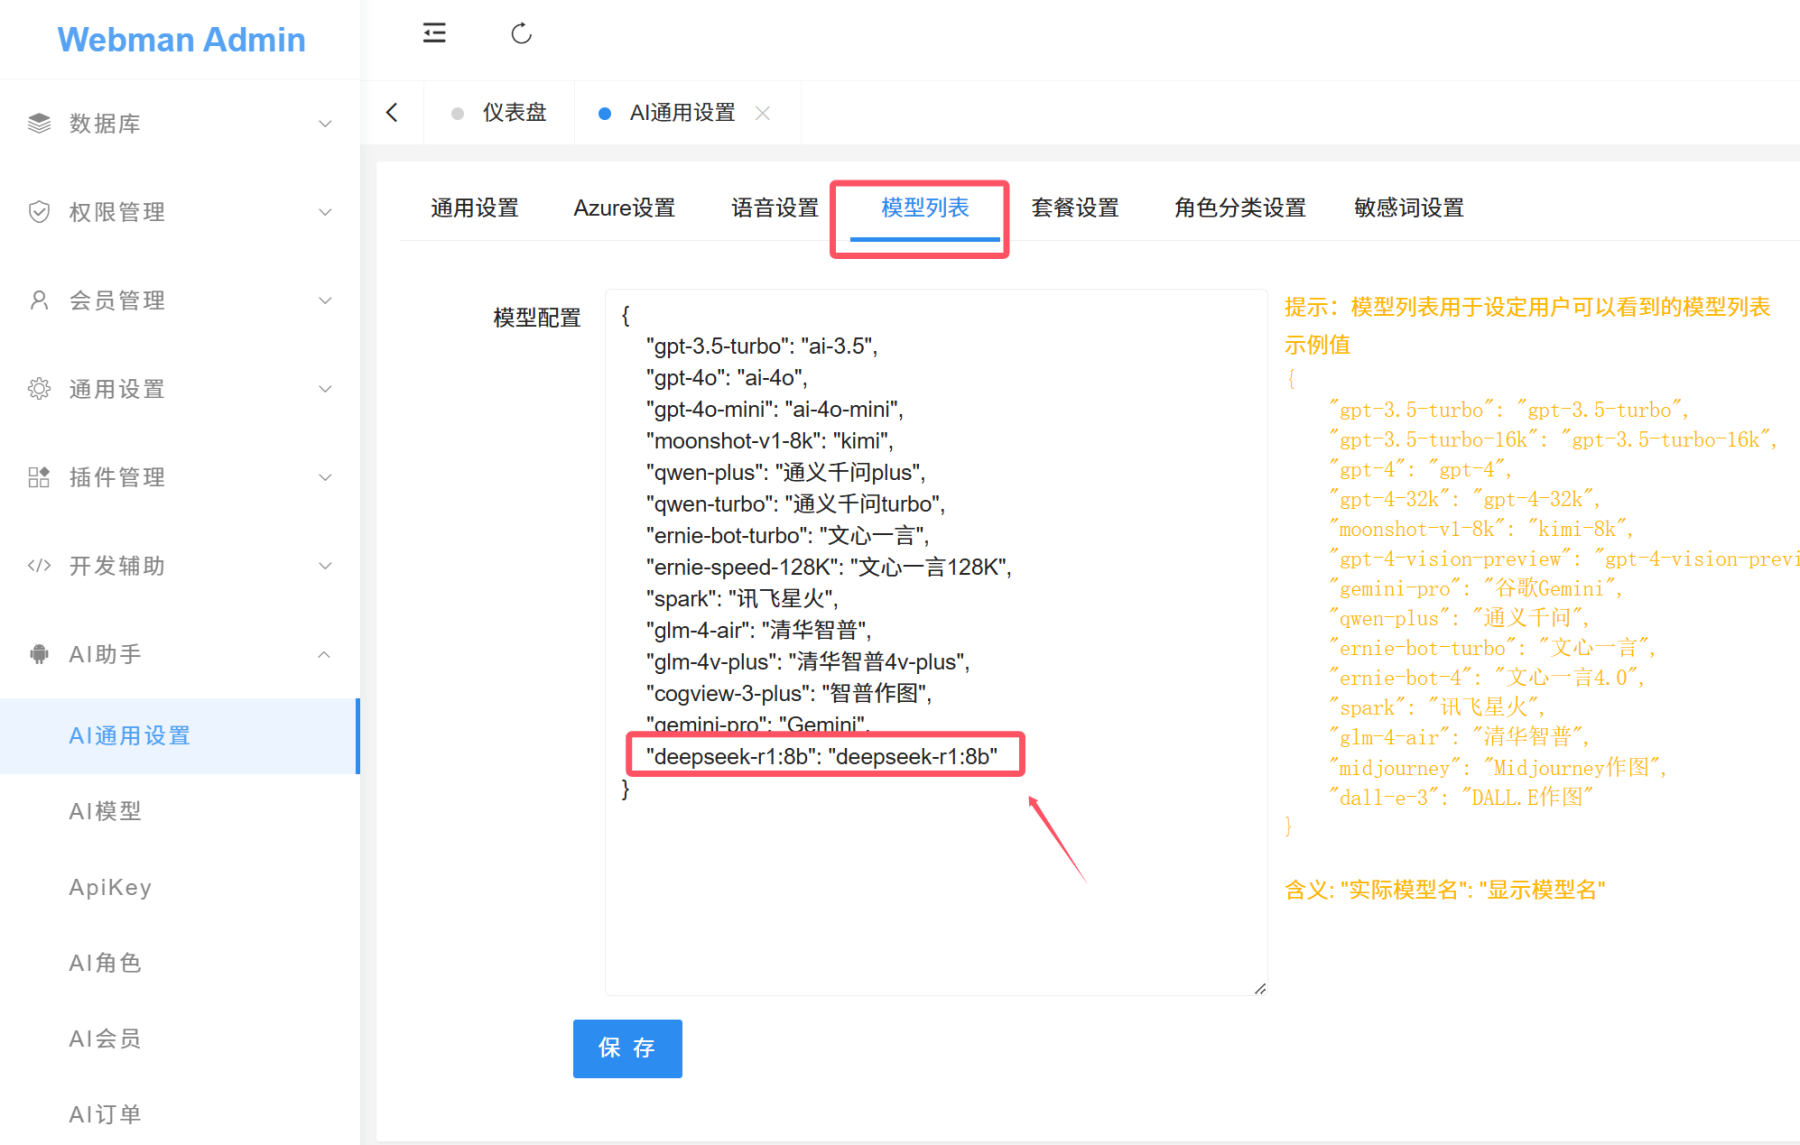The image size is (1800, 1145).
Task: Open the 敏感词设置 tab
Action: point(1409,208)
